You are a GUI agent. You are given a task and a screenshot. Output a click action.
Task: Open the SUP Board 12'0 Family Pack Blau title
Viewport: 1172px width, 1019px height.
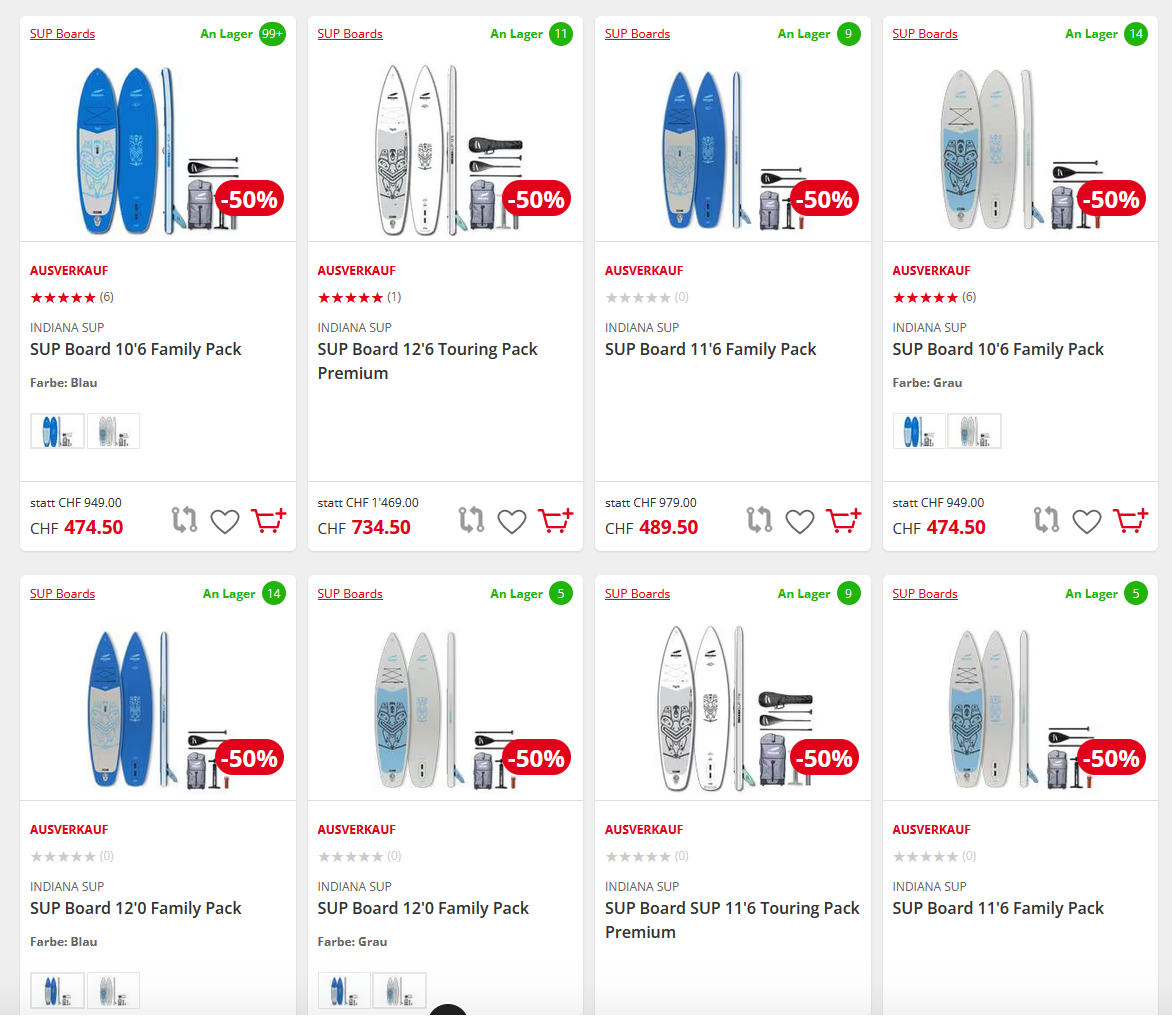[136, 908]
